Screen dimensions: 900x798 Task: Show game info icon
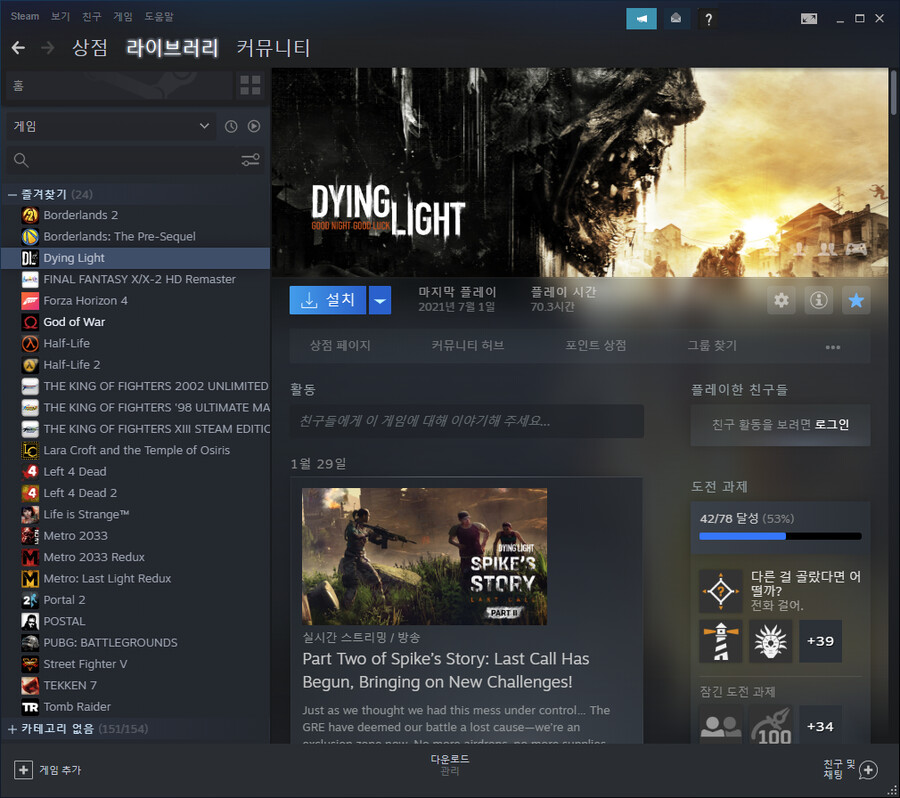(818, 300)
